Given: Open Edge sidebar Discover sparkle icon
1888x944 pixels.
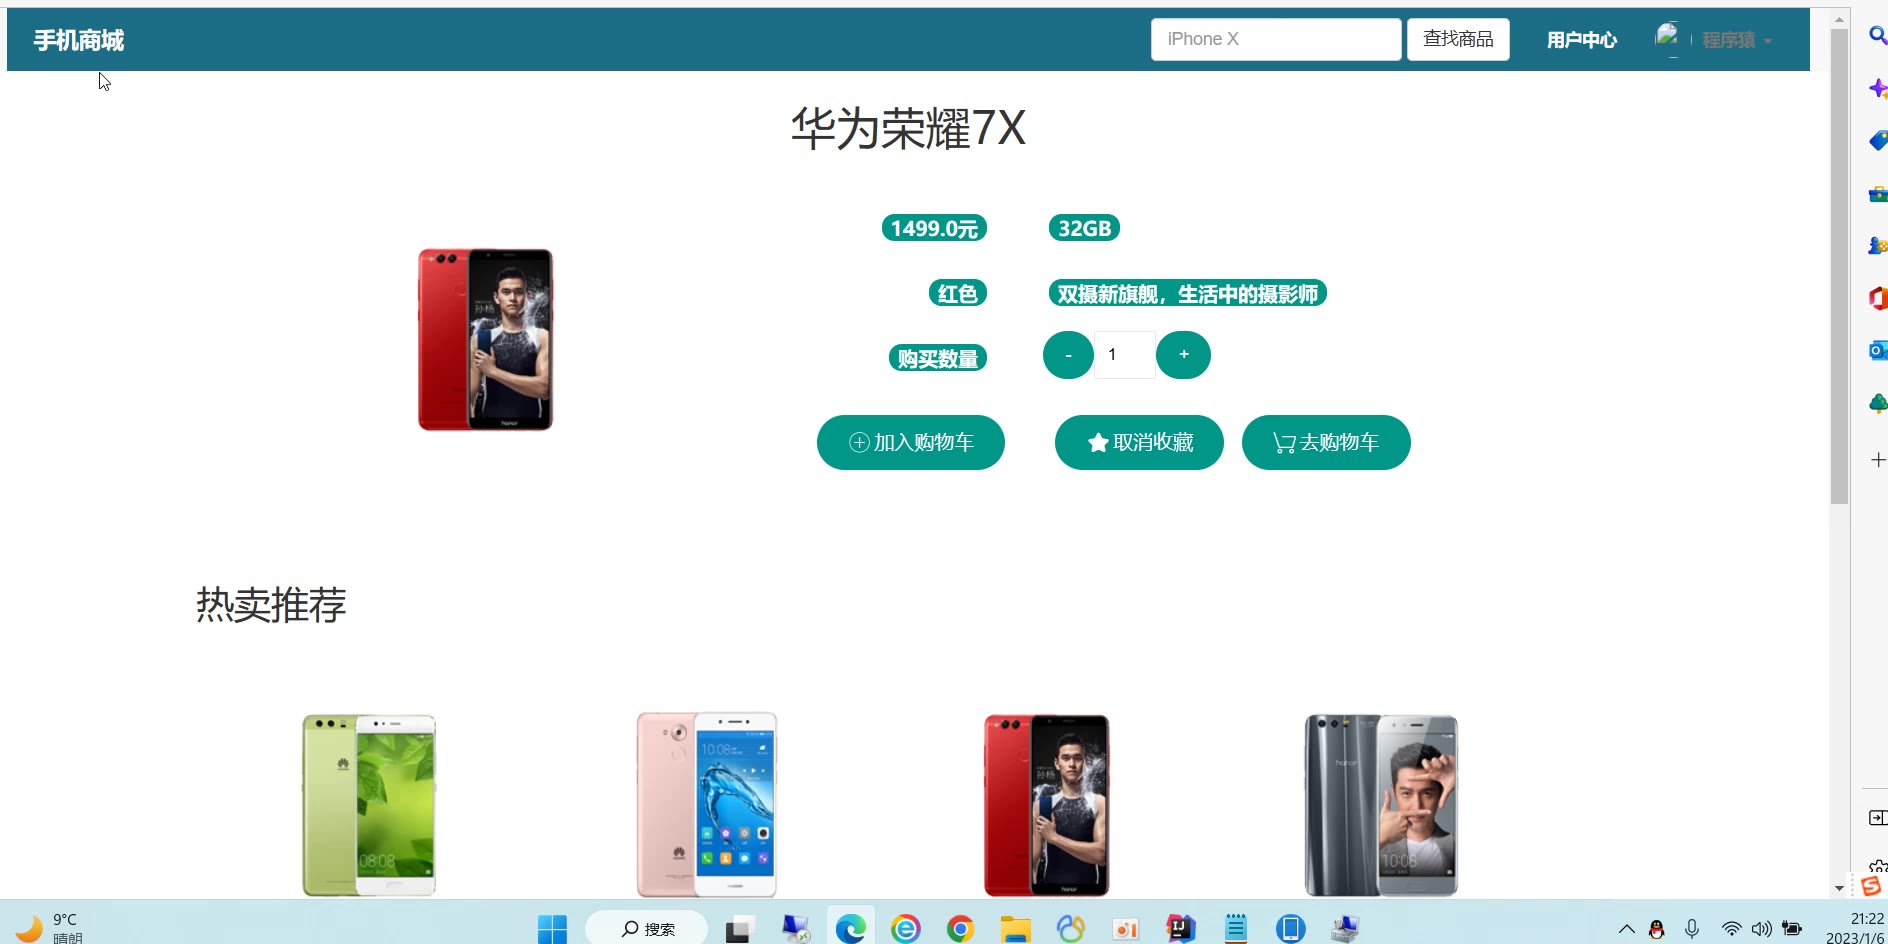Looking at the screenshot, I should pyautogui.click(x=1878, y=88).
